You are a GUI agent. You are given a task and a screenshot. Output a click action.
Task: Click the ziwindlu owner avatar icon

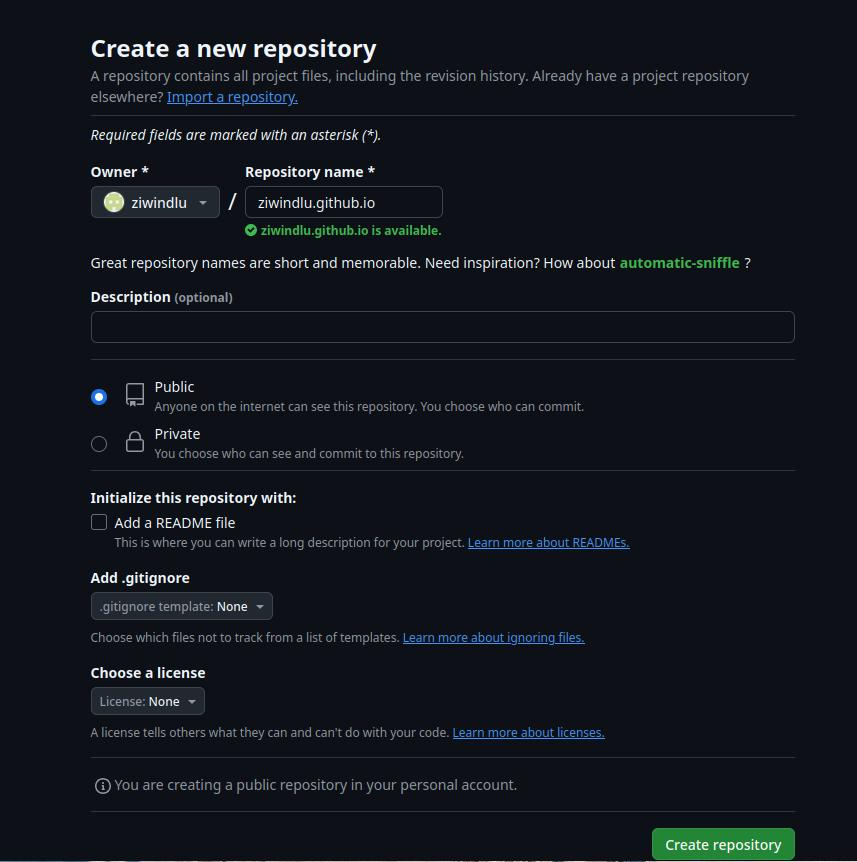click(114, 202)
